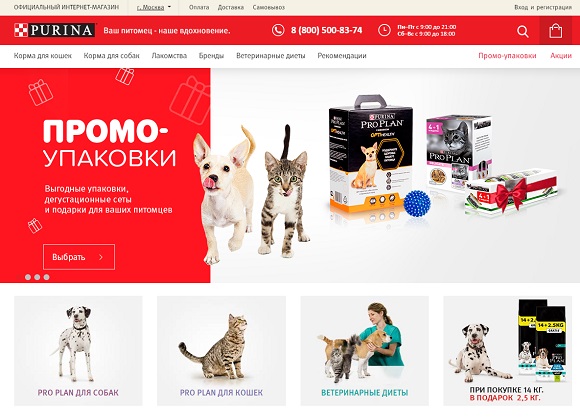Switch to the third carousel slide dot
This screenshot has height=418, width=580.
click(46, 277)
